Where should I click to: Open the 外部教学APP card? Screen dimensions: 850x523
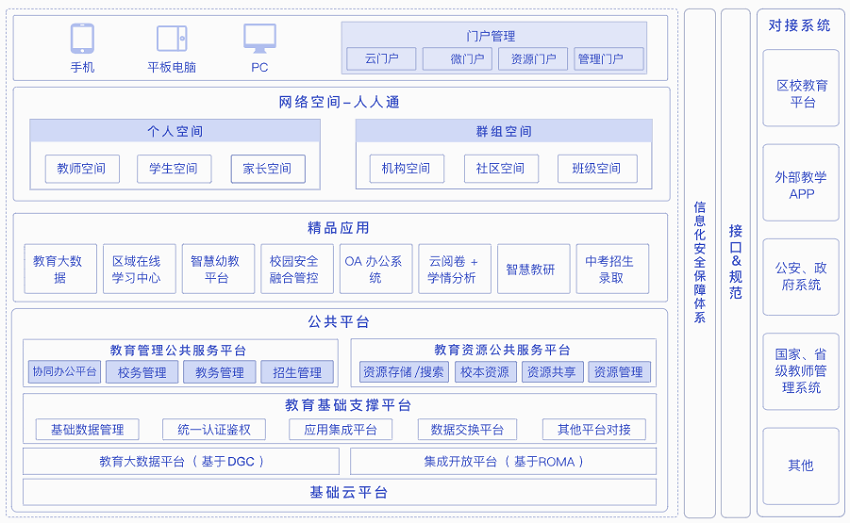(801, 183)
